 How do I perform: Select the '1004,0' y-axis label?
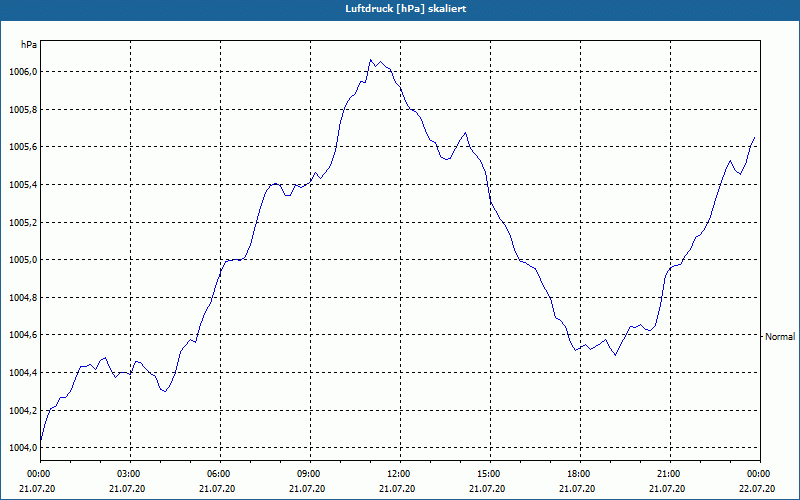tap(23, 448)
